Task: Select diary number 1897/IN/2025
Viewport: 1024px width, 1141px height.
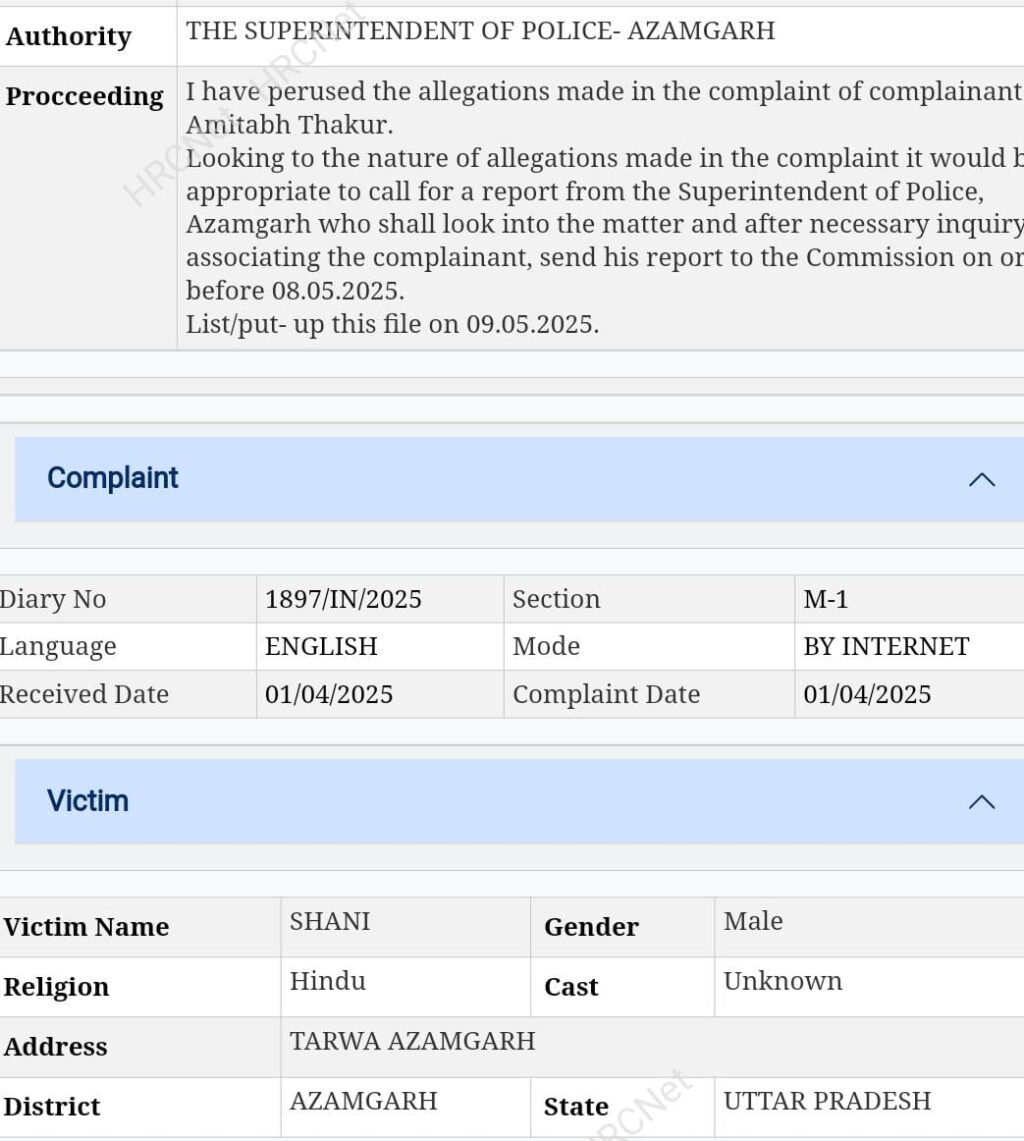Action: click(x=343, y=600)
